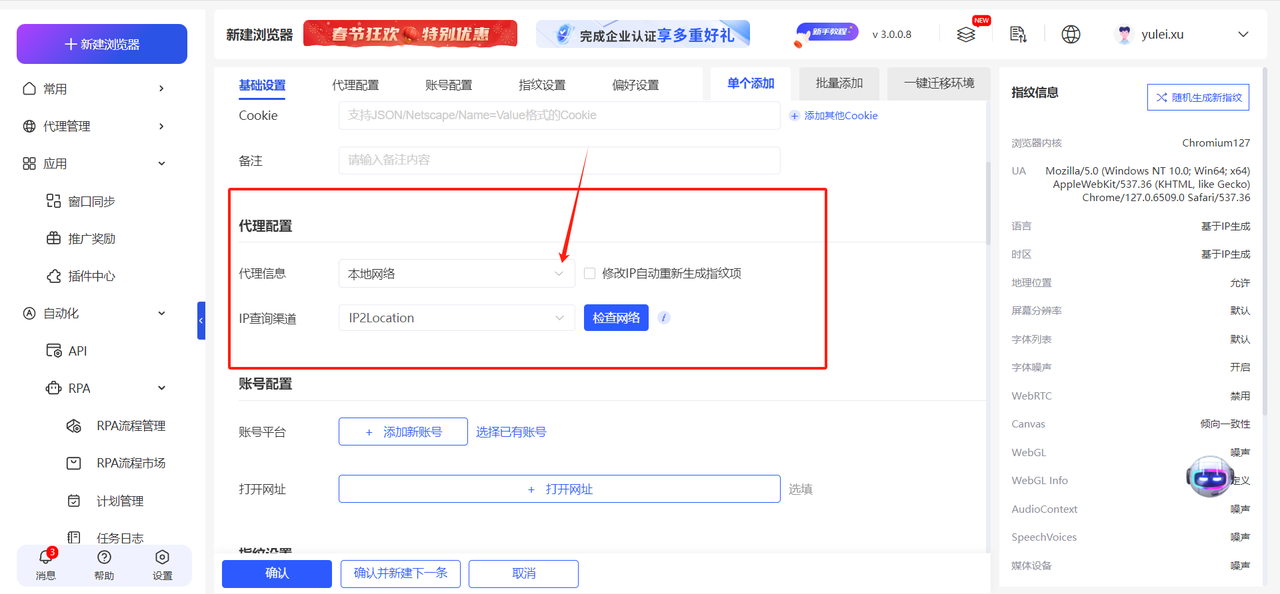Open the 帮助 help icon
Image resolution: width=1280 pixels, height=594 pixels.
pyautogui.click(x=103, y=563)
